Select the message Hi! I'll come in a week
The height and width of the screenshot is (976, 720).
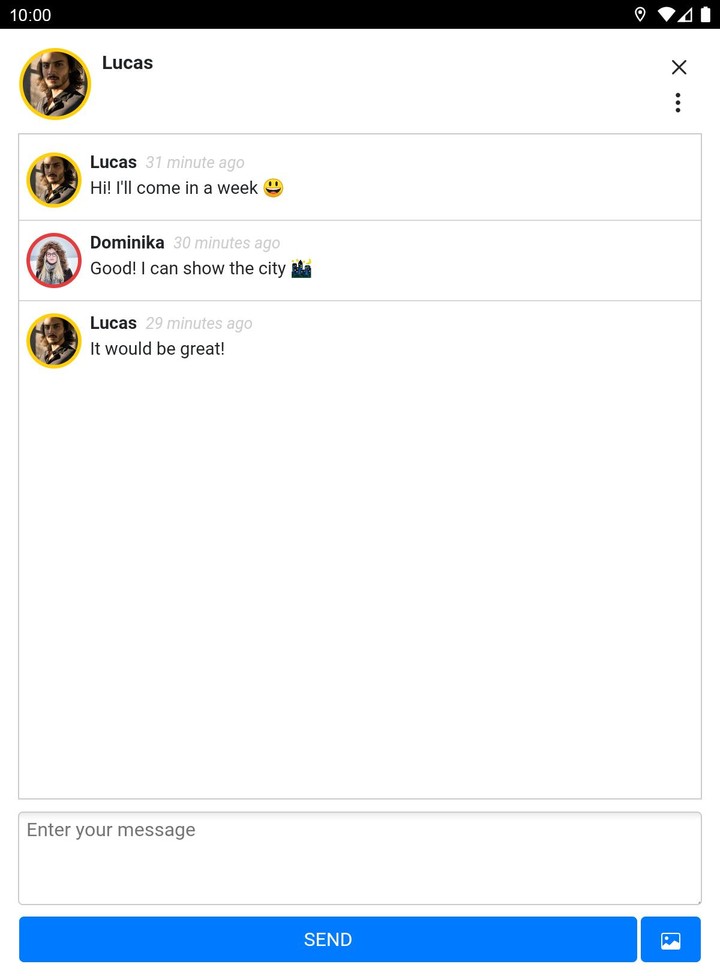187,188
